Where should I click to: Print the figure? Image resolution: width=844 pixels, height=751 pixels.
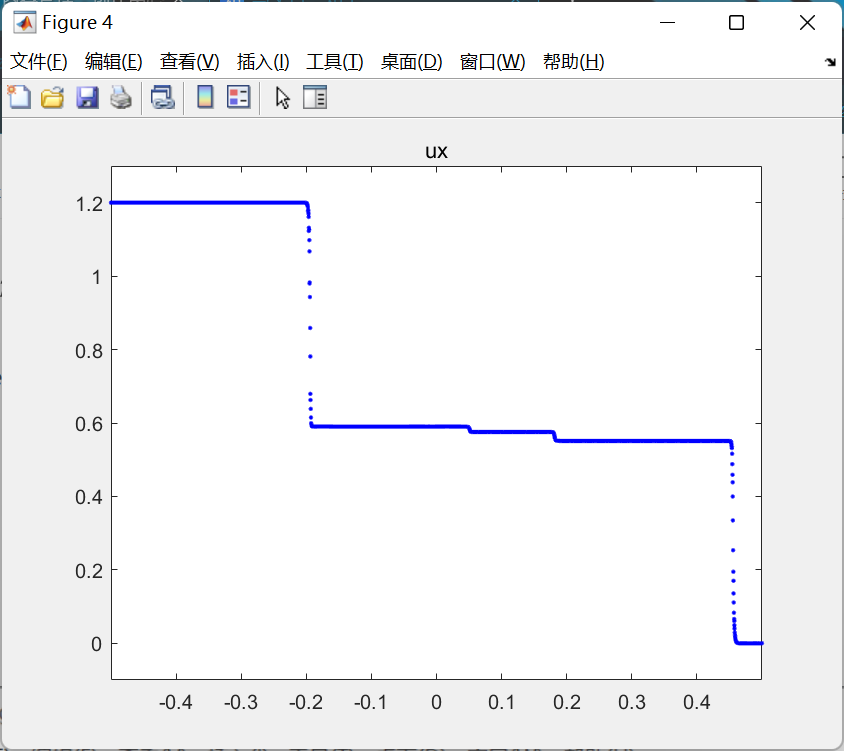pyautogui.click(x=119, y=97)
